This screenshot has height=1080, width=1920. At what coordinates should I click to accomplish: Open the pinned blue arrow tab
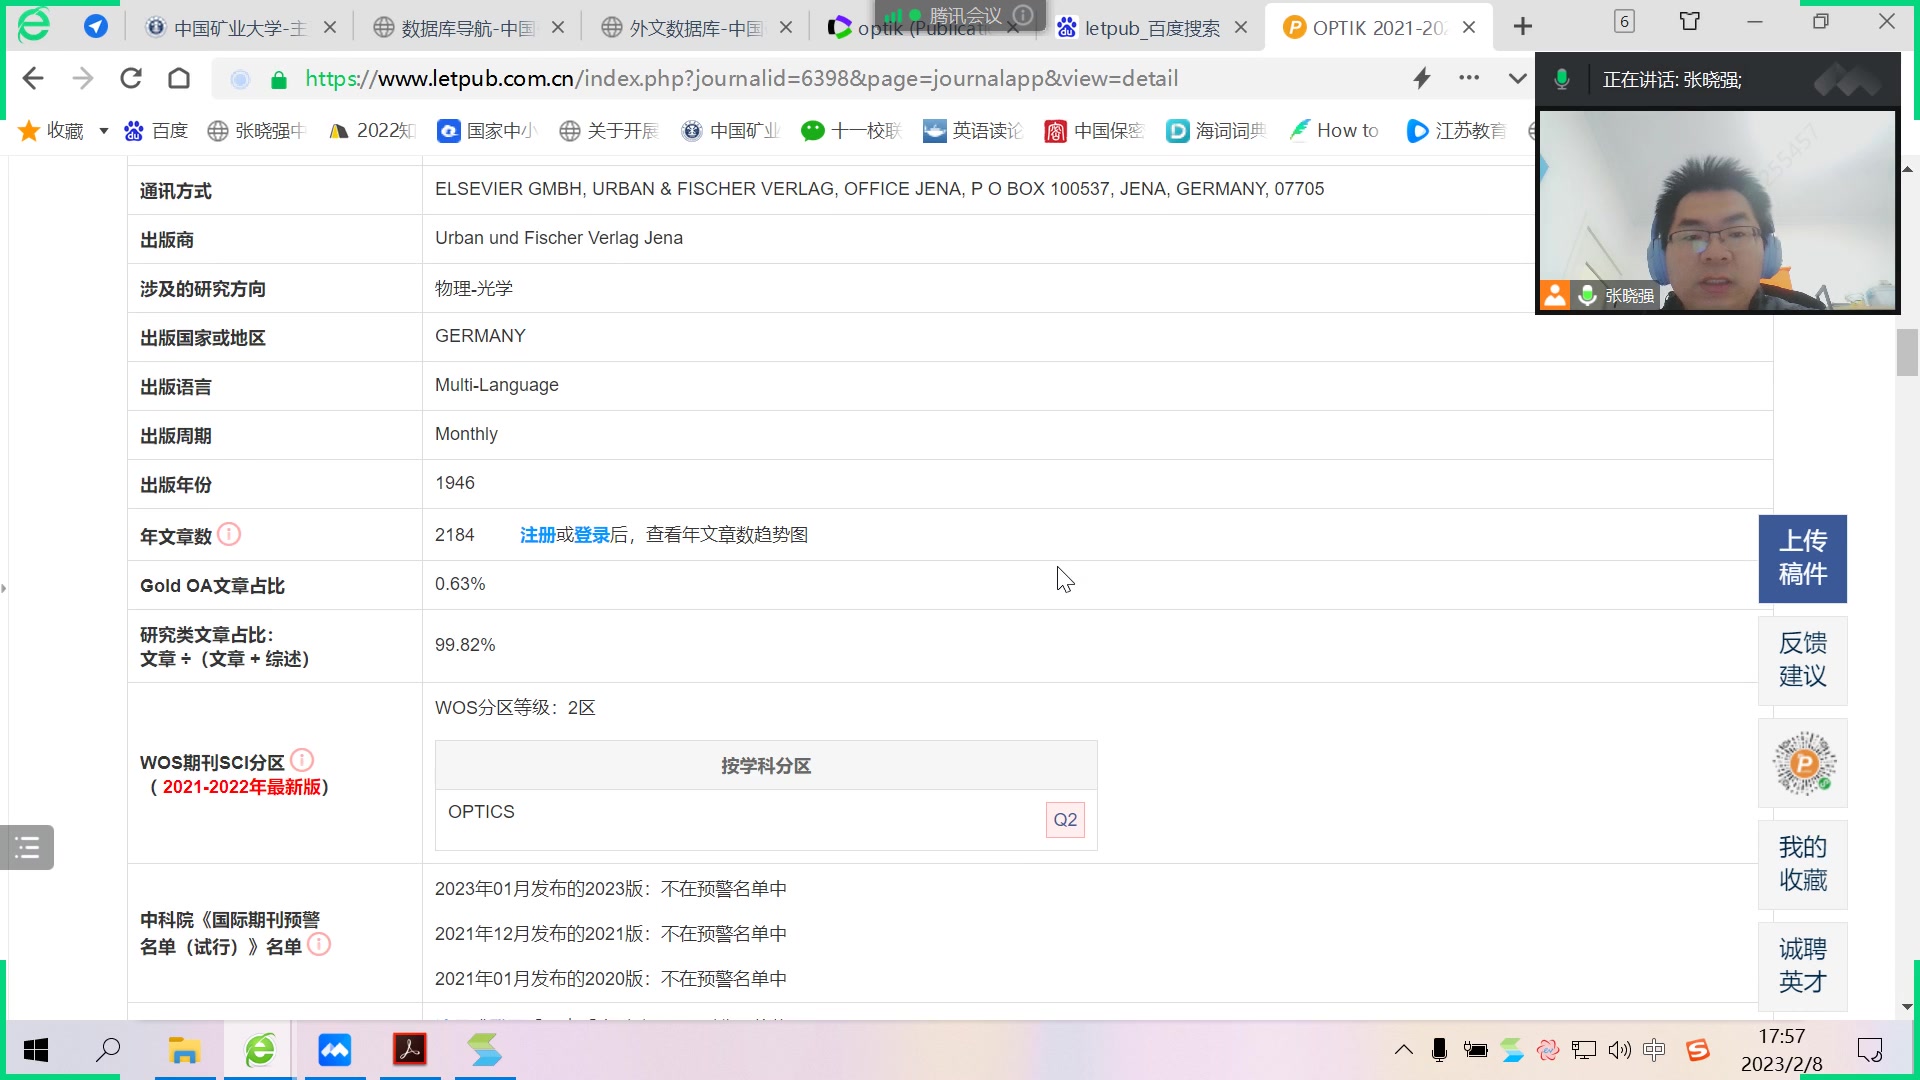[96, 26]
